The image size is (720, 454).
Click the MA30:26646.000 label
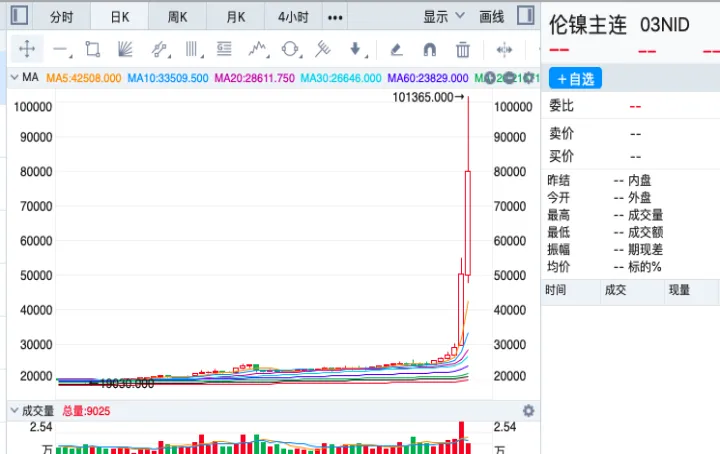pos(341,78)
